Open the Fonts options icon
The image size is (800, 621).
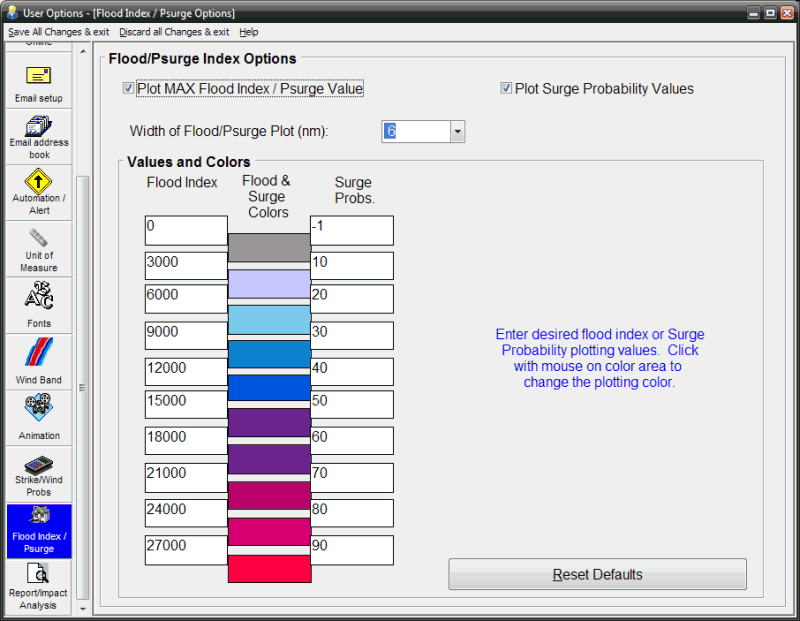click(x=38, y=296)
